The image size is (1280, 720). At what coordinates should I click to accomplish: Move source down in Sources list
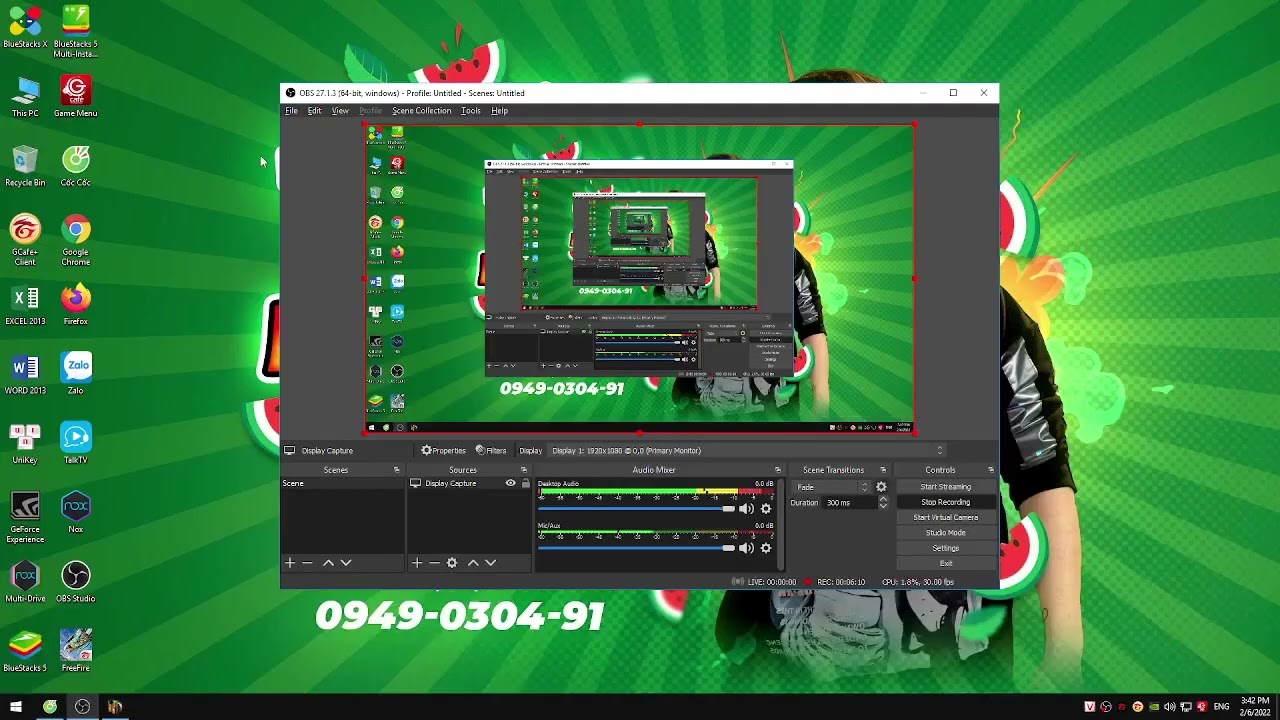pos(491,563)
